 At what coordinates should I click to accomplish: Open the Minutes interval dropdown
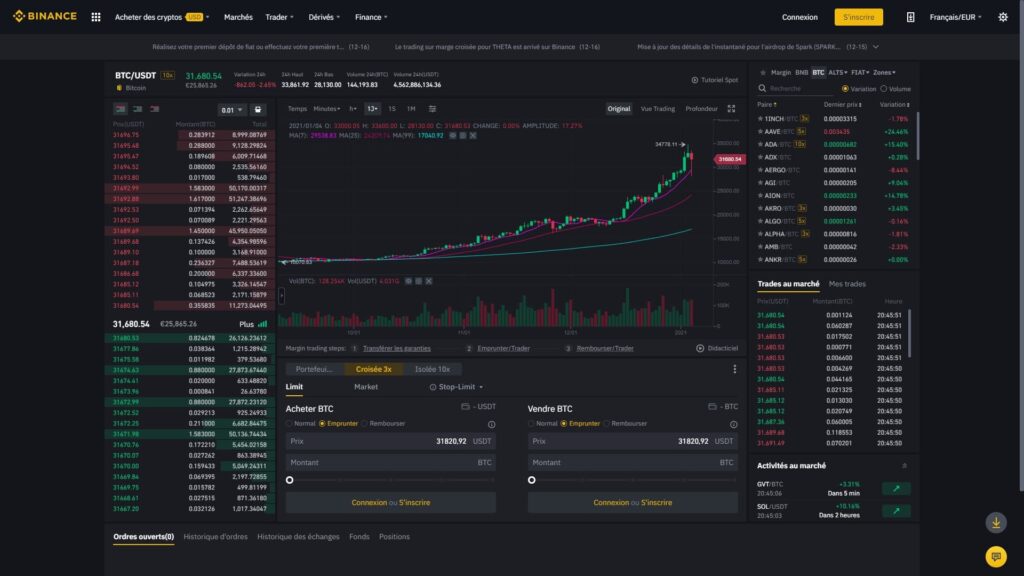327,109
